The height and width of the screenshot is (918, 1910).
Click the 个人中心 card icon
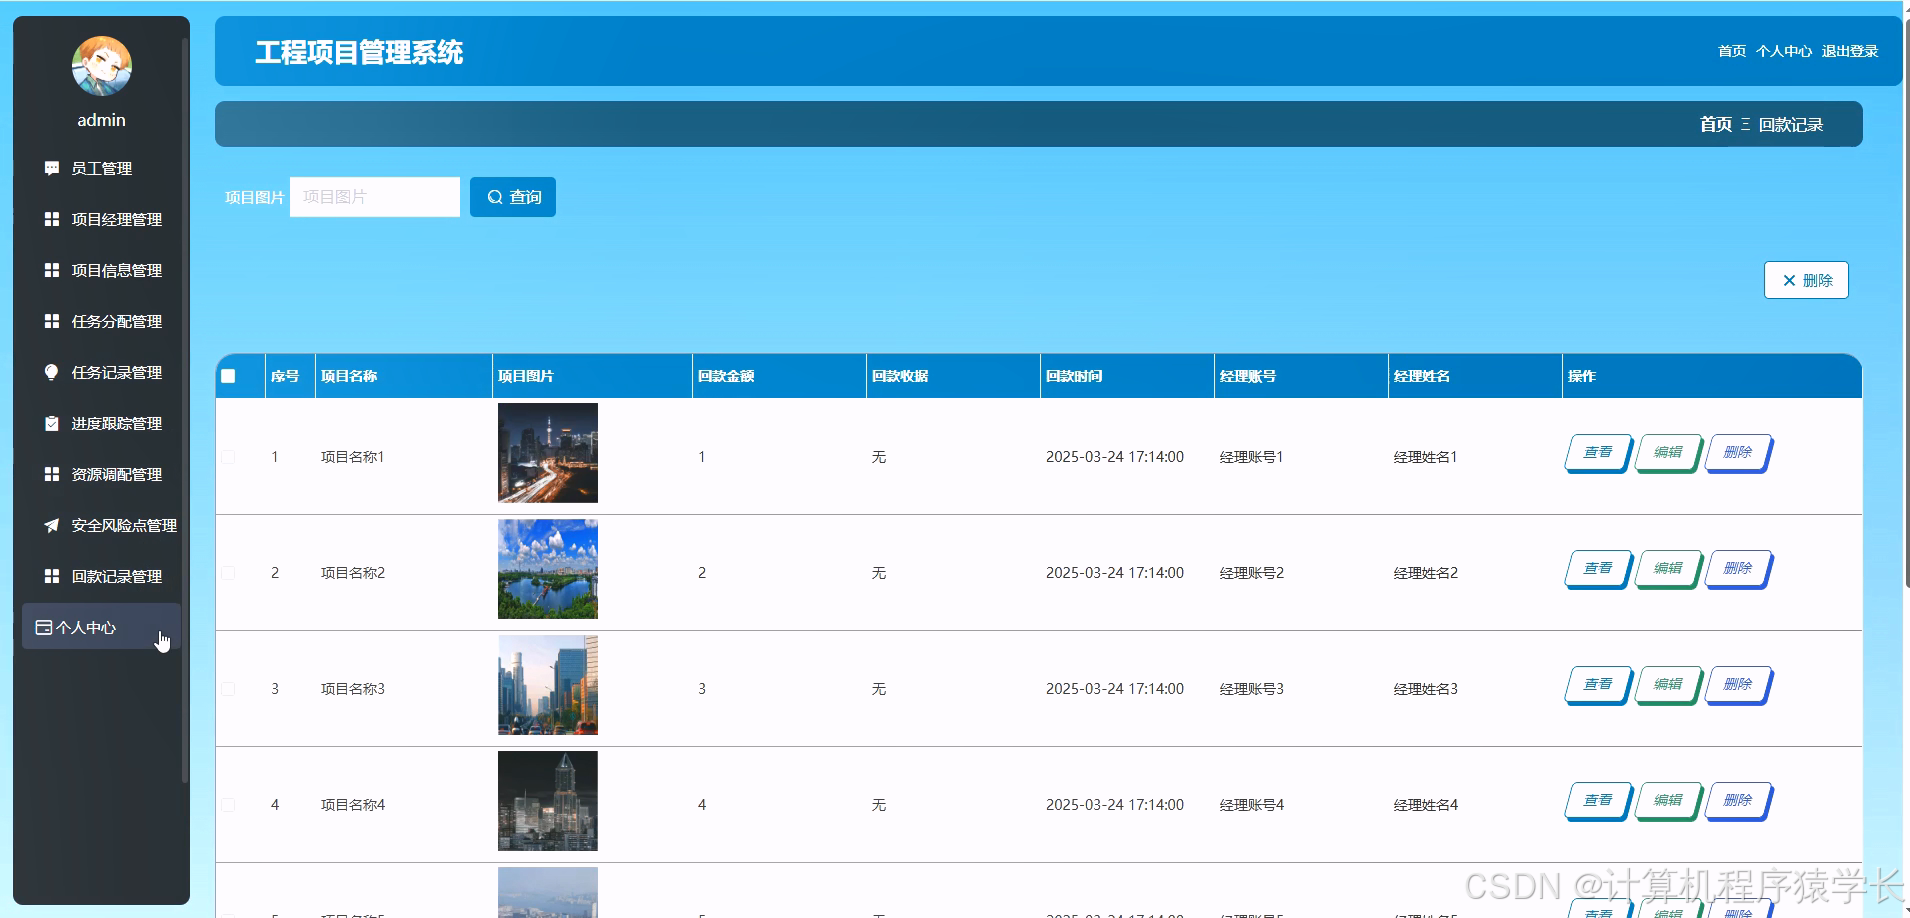point(44,627)
